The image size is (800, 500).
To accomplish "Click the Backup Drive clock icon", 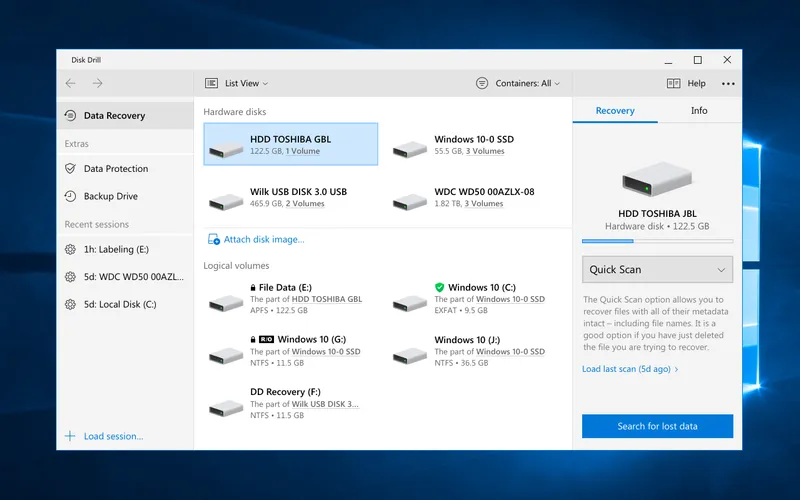I will click(x=70, y=196).
